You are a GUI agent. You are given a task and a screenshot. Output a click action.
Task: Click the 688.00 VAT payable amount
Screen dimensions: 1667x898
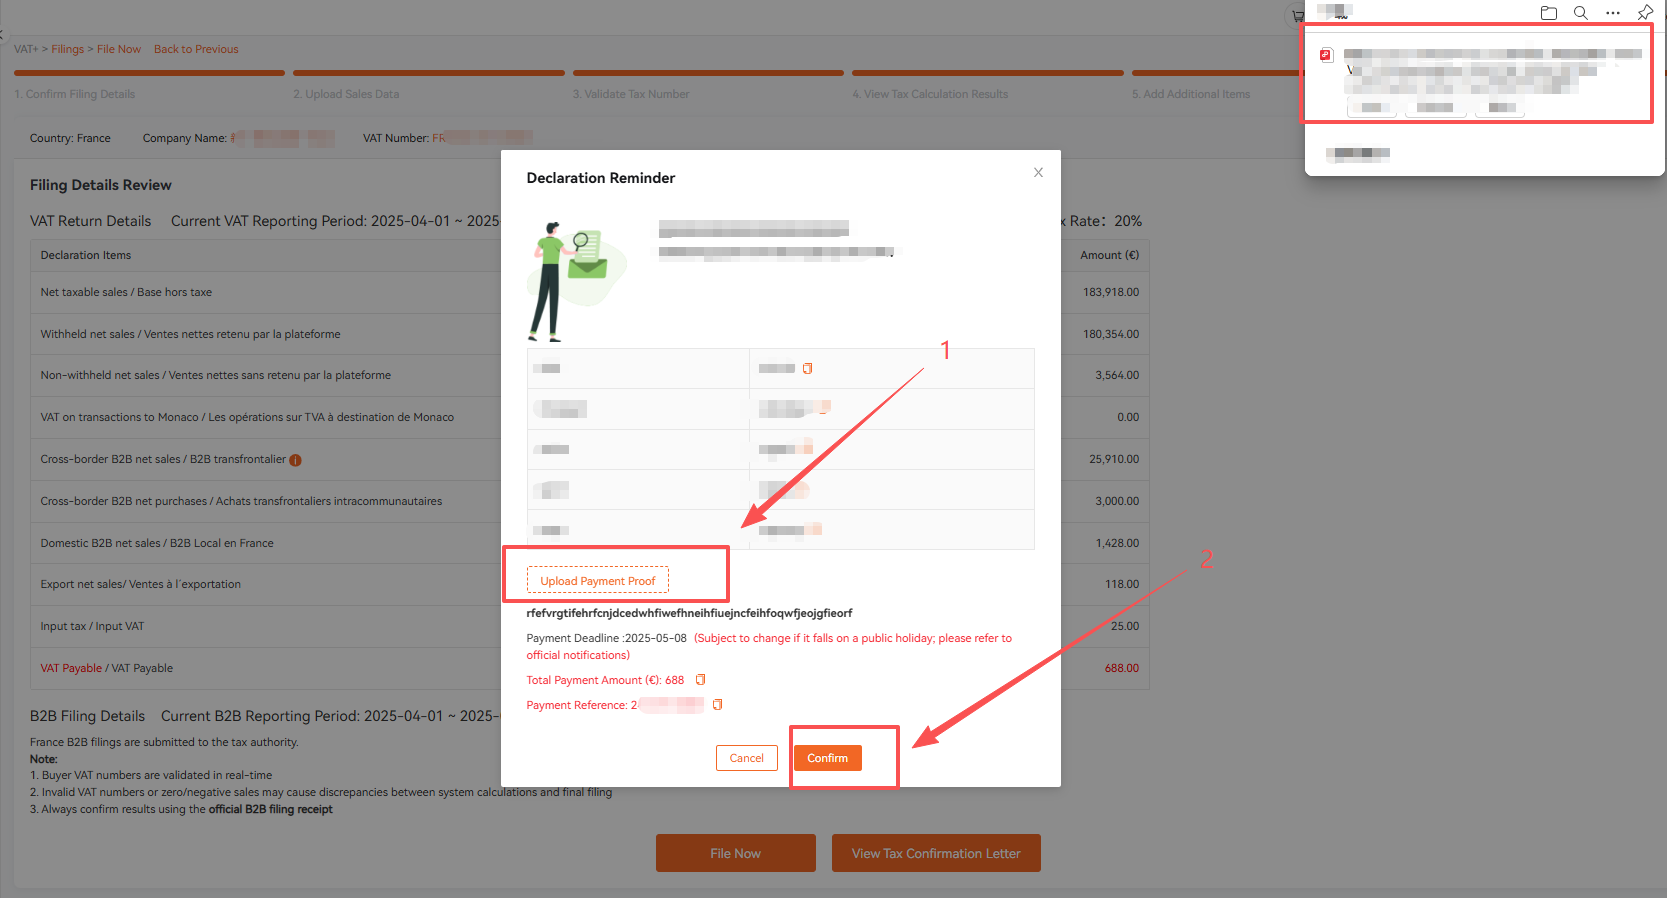(x=1122, y=668)
